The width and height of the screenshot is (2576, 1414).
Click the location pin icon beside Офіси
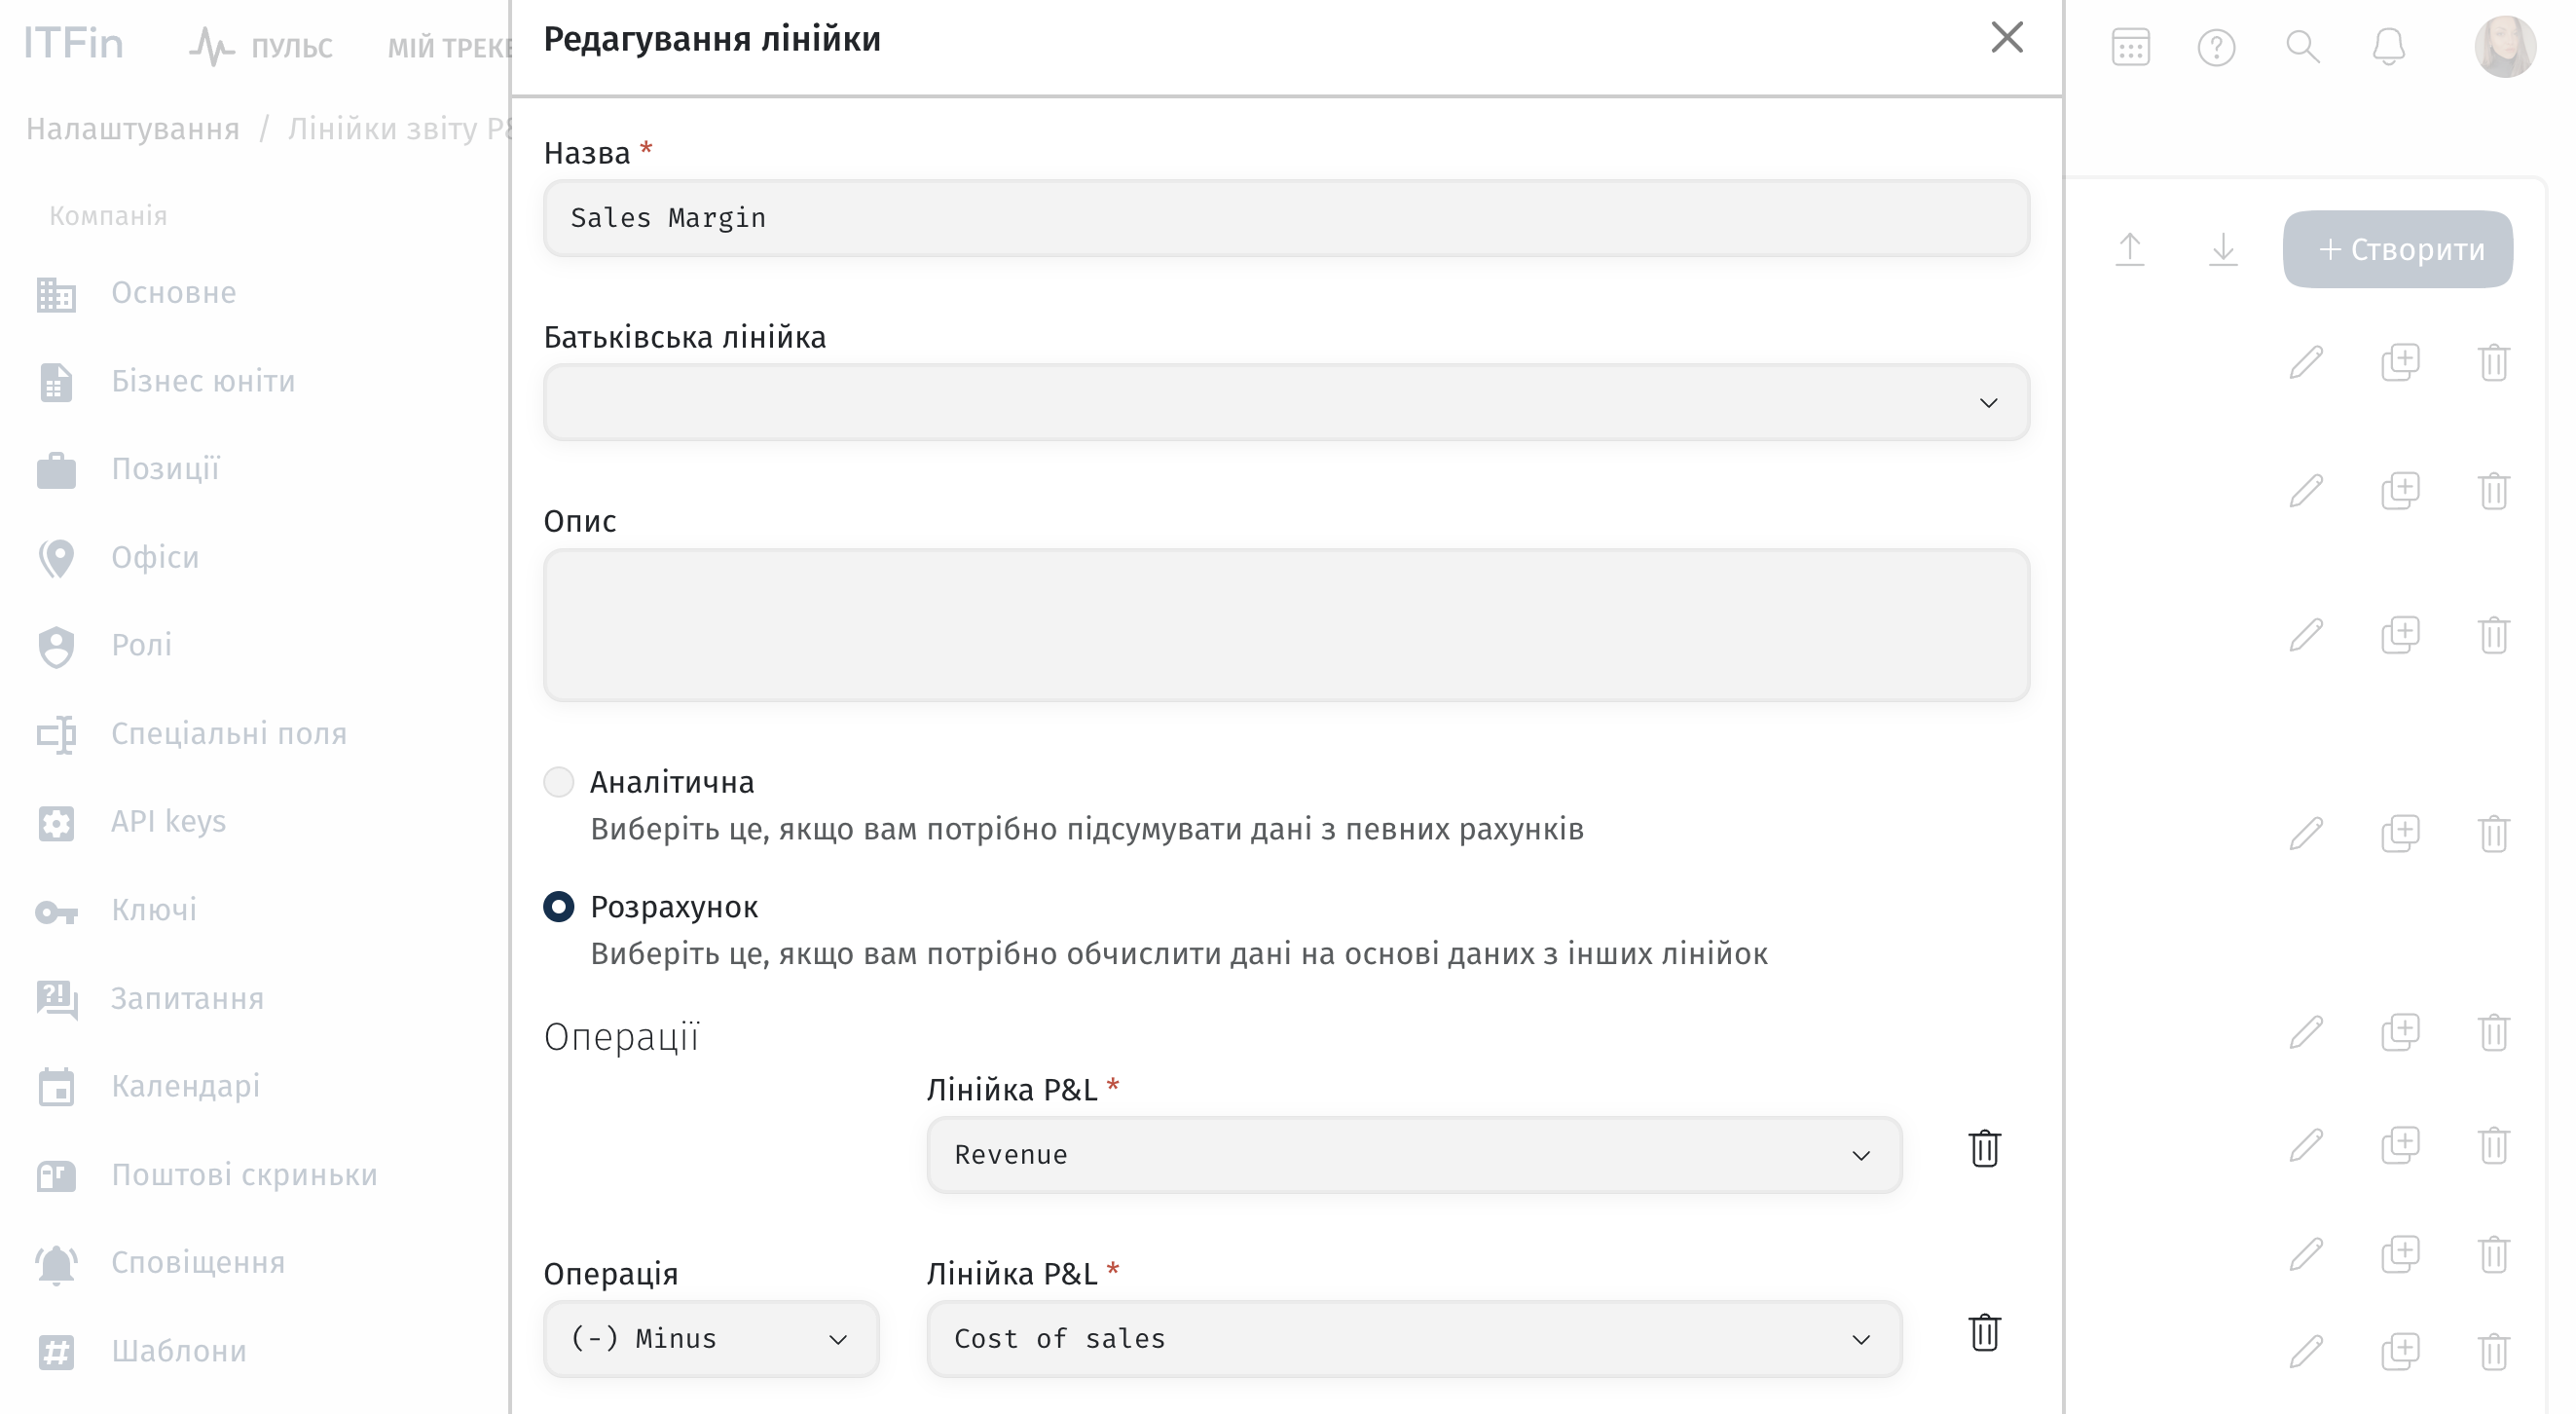coord(56,559)
